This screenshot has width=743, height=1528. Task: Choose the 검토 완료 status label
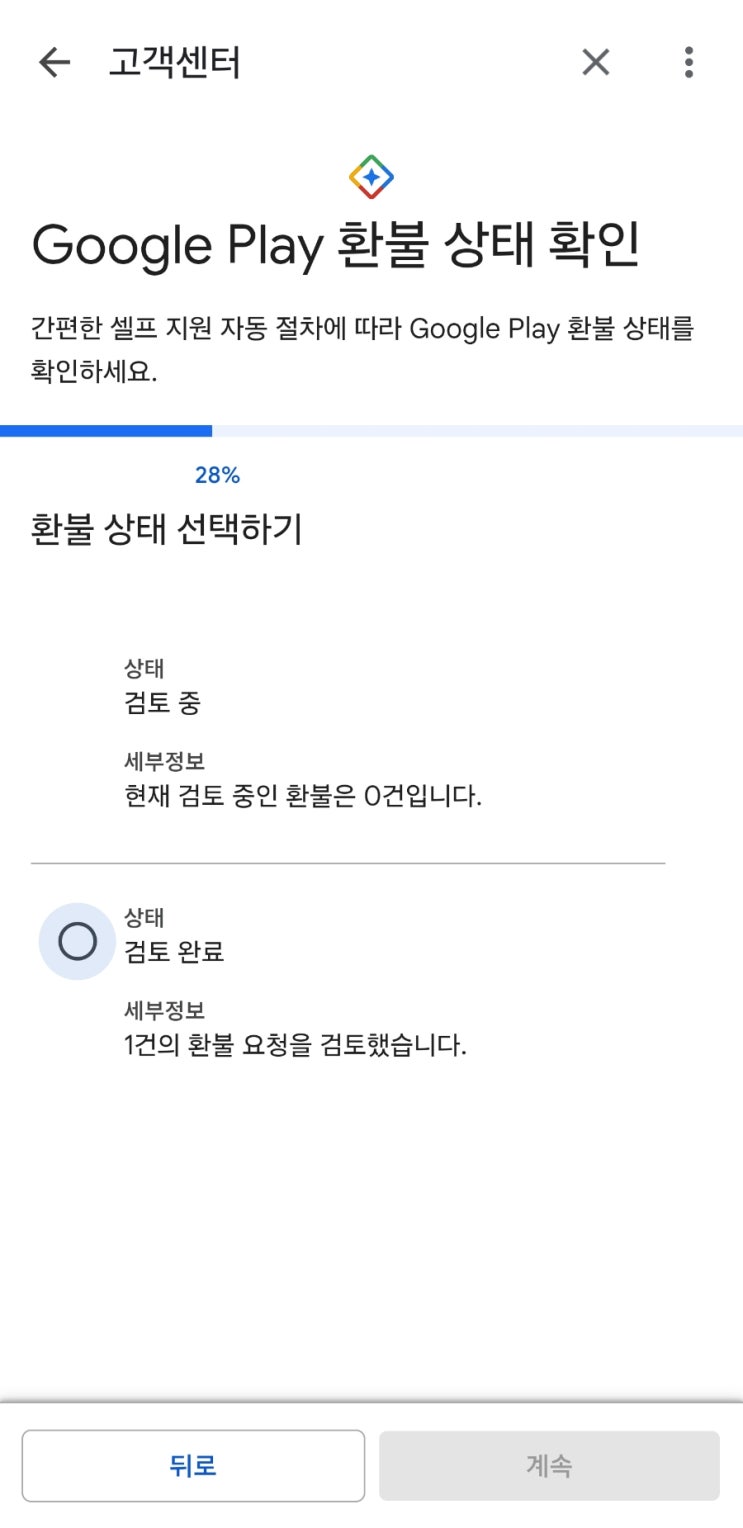(x=174, y=951)
